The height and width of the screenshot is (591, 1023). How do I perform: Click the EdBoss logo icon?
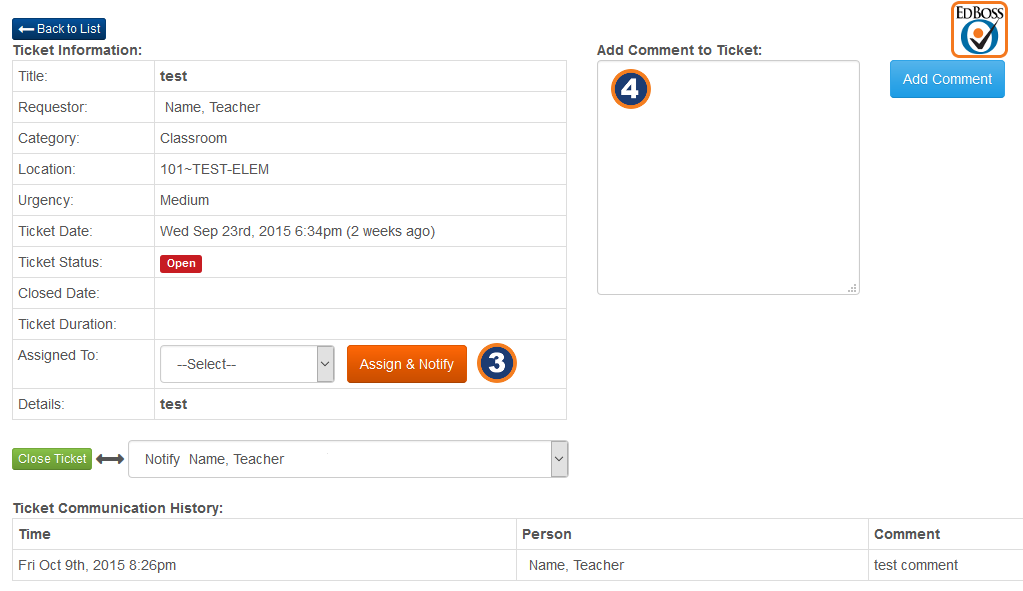[979, 30]
